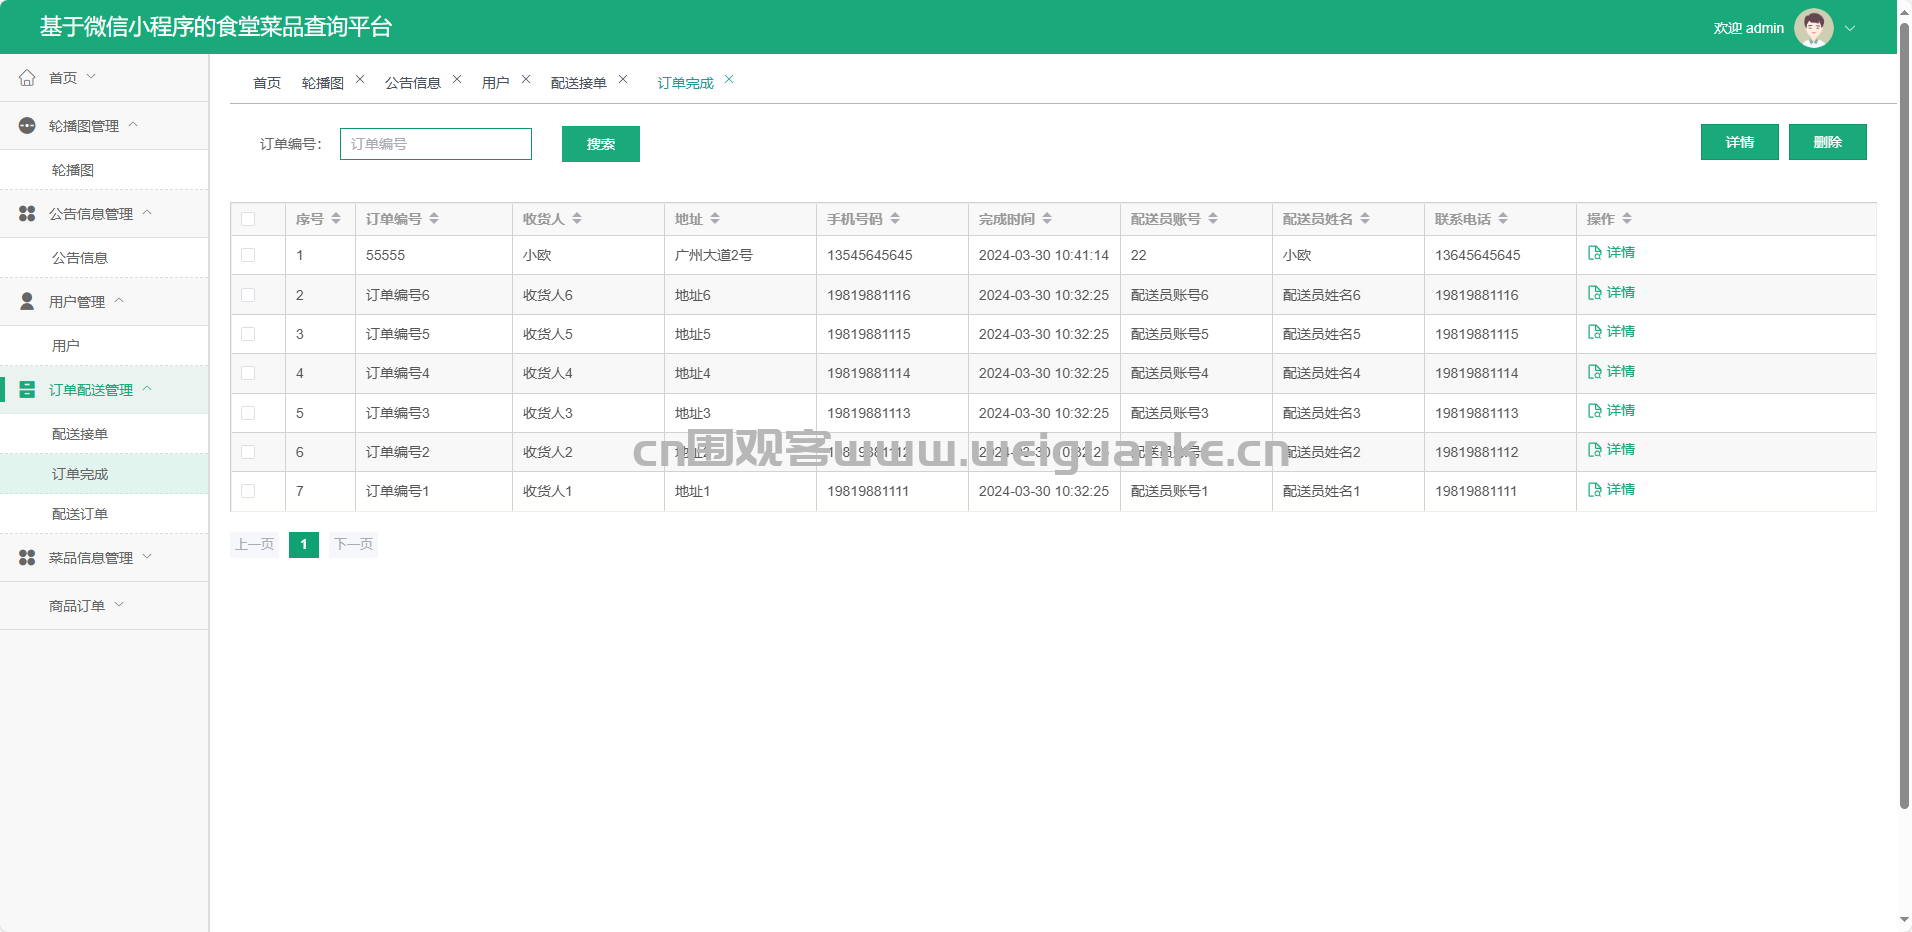Sort the table by 完成时间 column
The width and height of the screenshot is (1912, 932).
pos(1047,219)
